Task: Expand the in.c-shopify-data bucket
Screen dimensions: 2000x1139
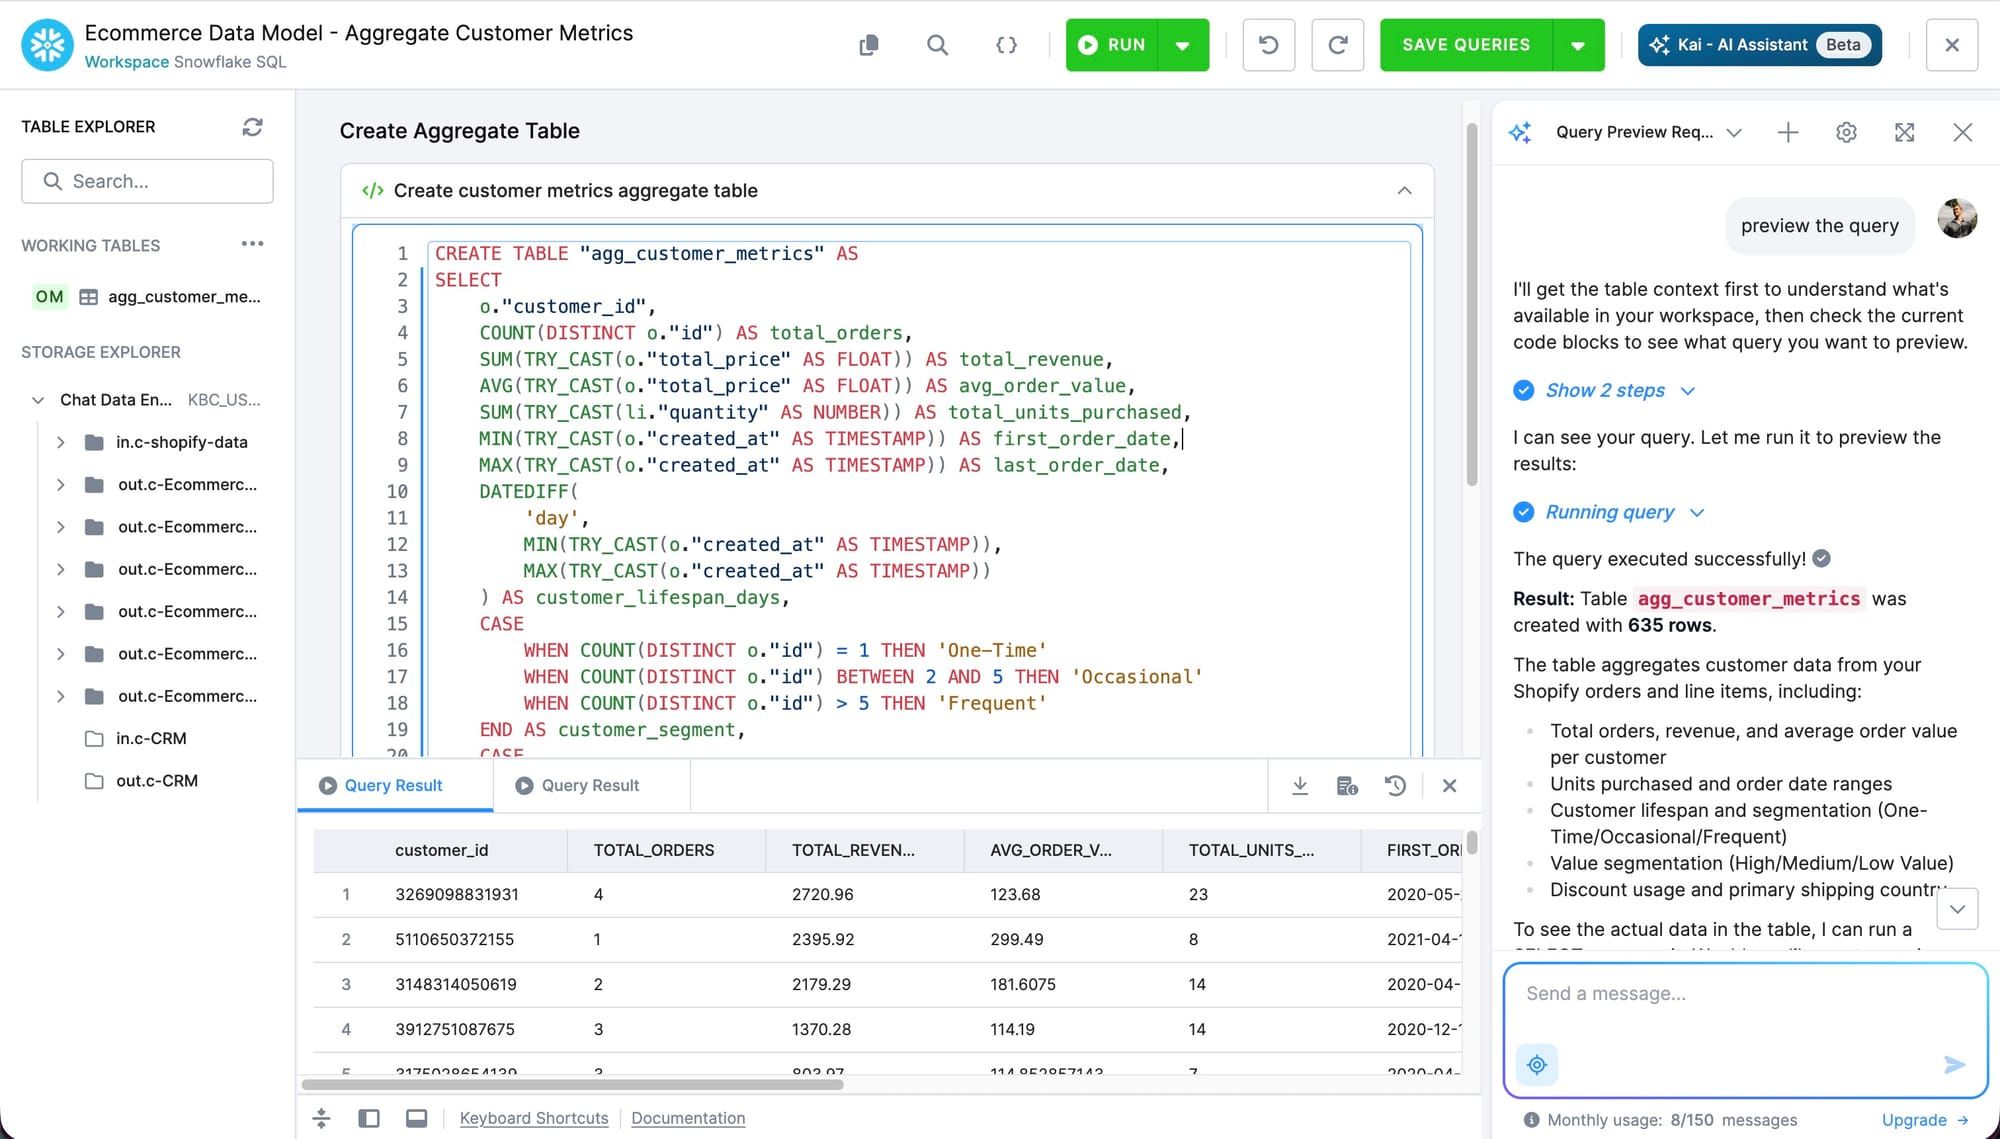Action: click(x=61, y=442)
